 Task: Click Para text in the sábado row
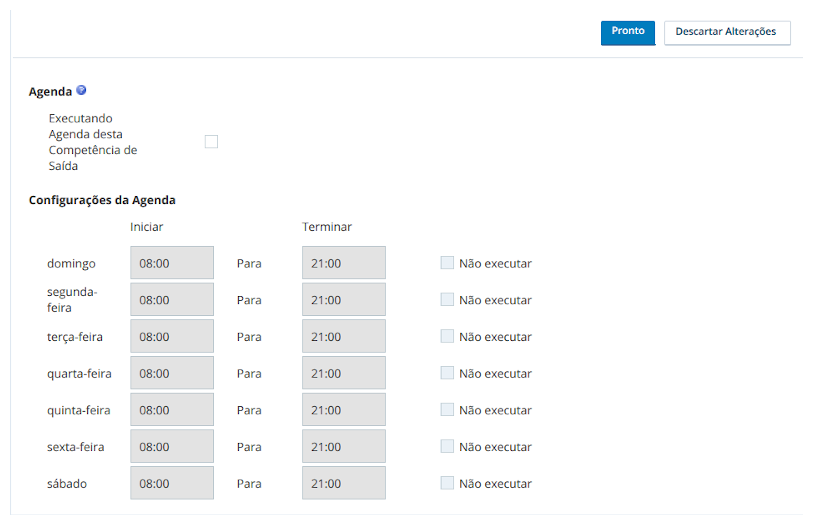click(249, 484)
